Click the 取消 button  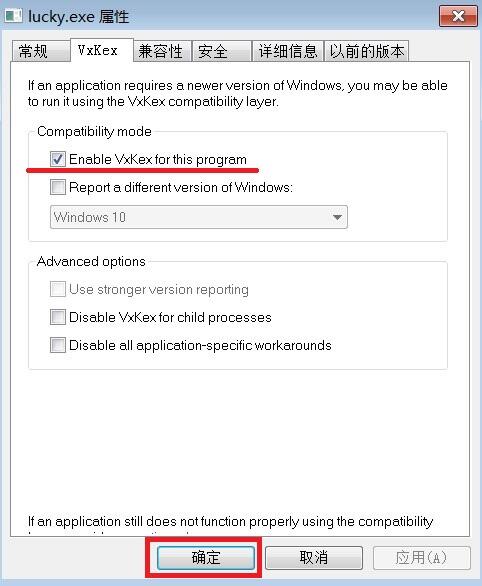coord(314,558)
